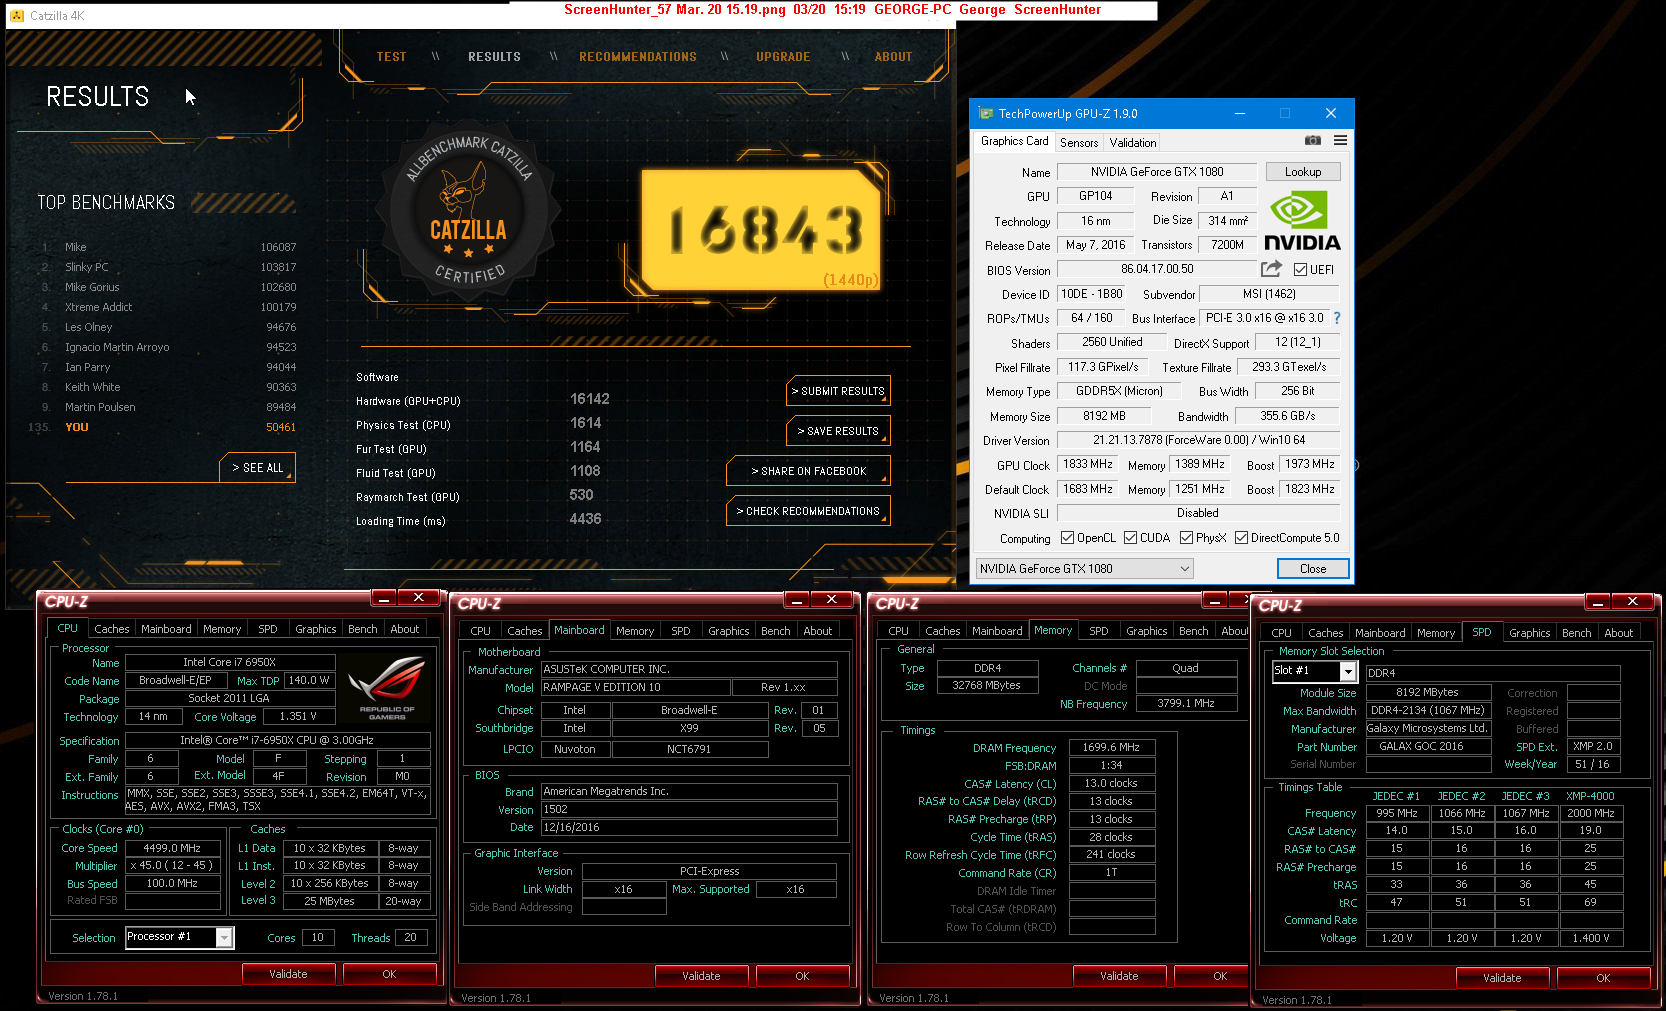Click SHARE ON FACEBOOK button
This screenshot has height=1011, width=1666.
point(808,471)
